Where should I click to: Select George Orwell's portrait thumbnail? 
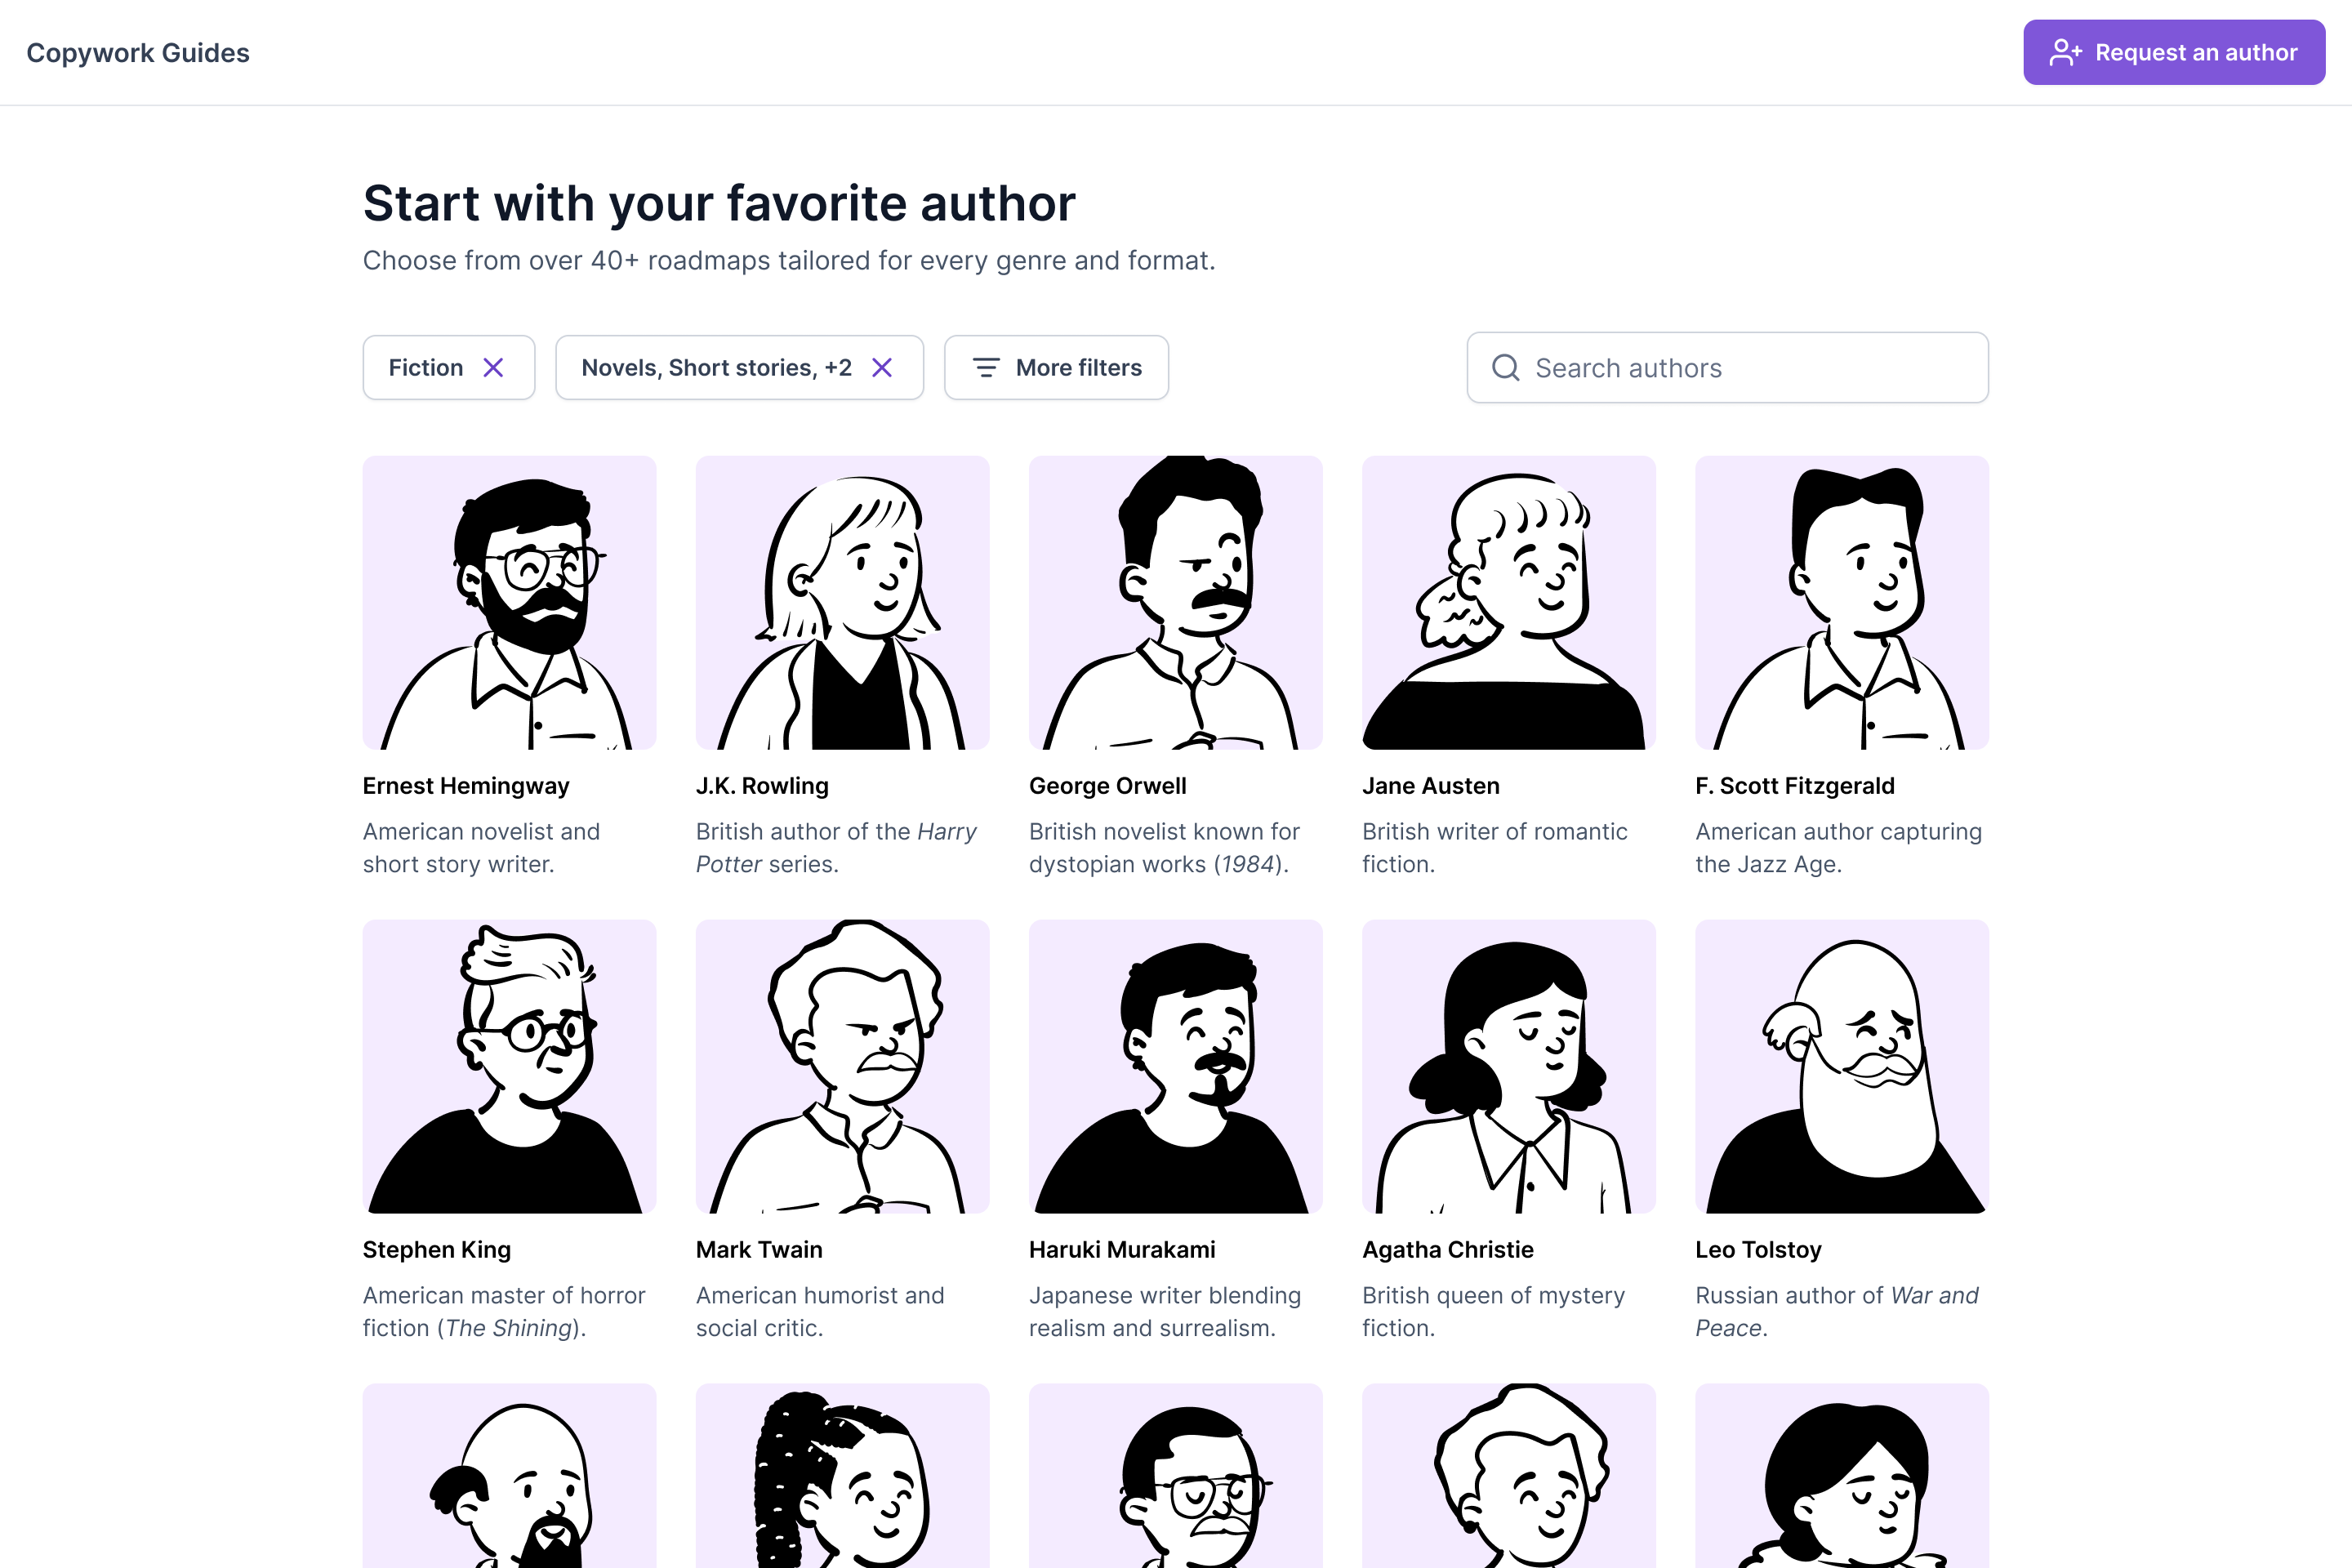(x=1175, y=602)
